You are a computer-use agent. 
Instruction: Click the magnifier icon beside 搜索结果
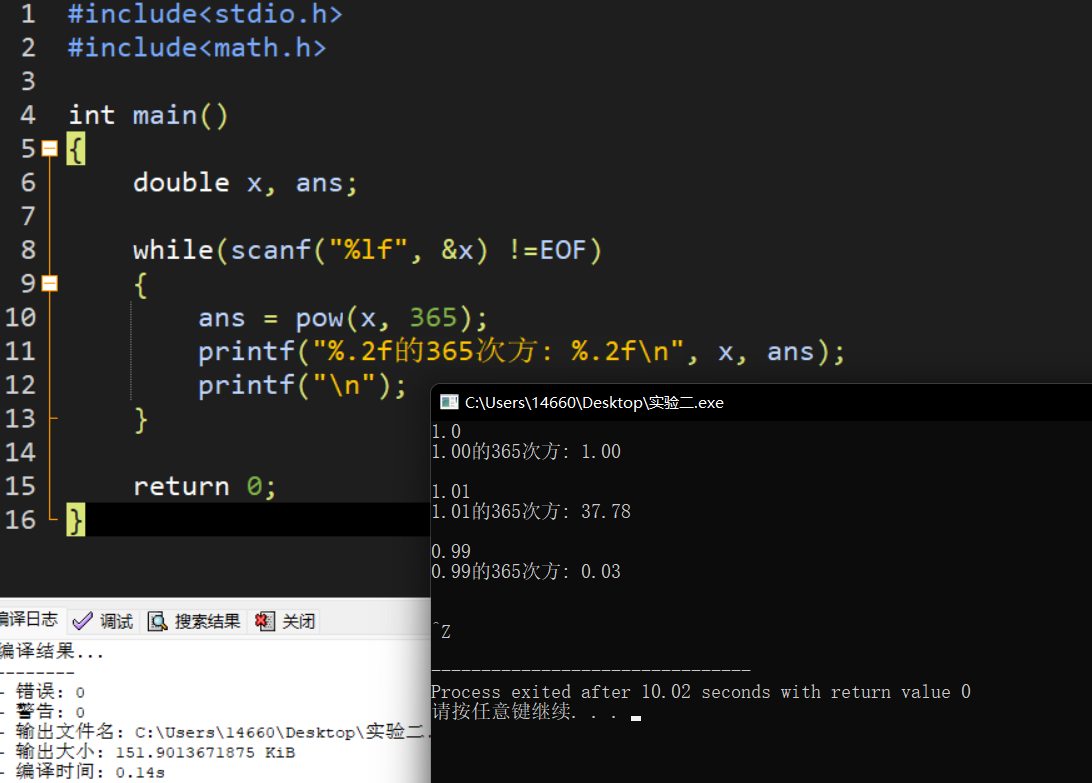(x=157, y=621)
